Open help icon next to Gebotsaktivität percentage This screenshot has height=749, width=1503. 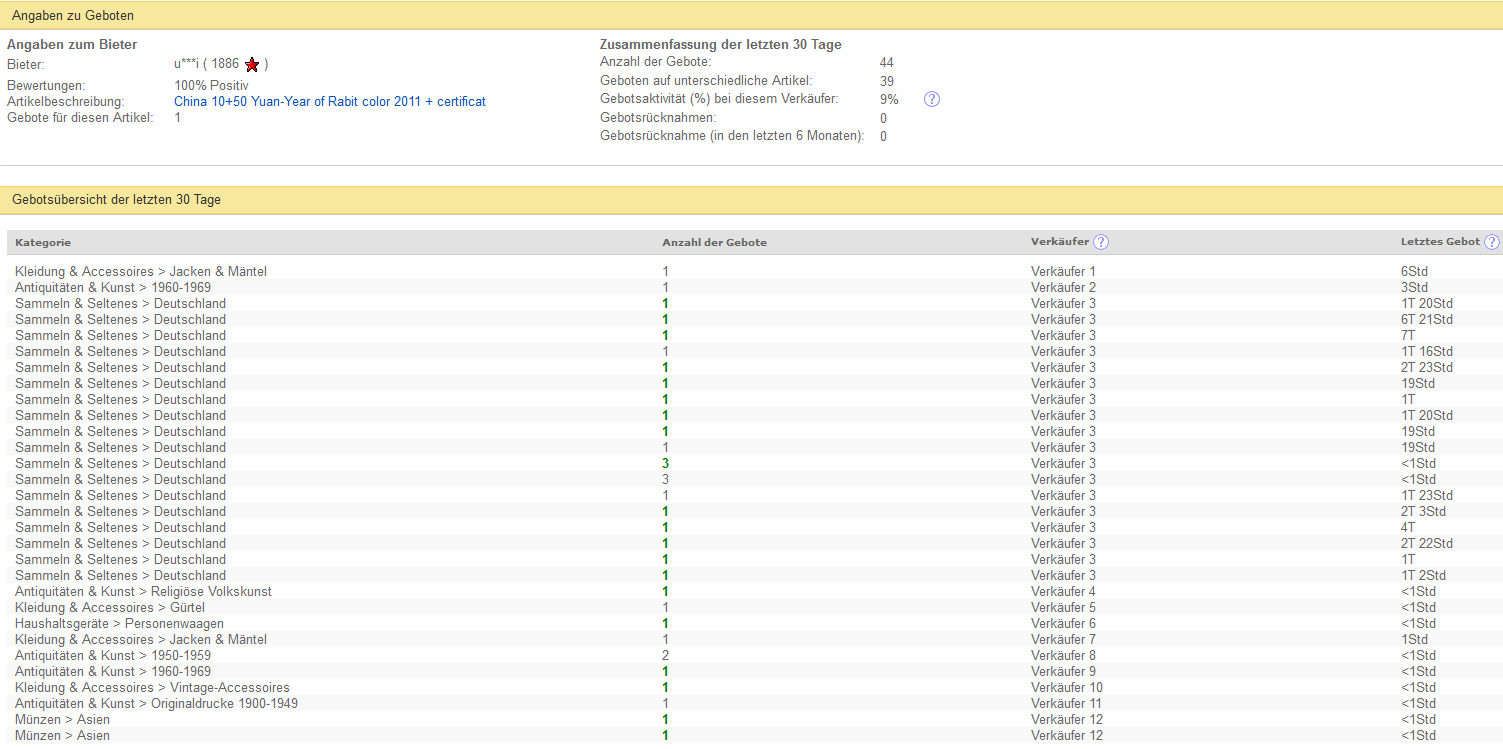pos(931,99)
